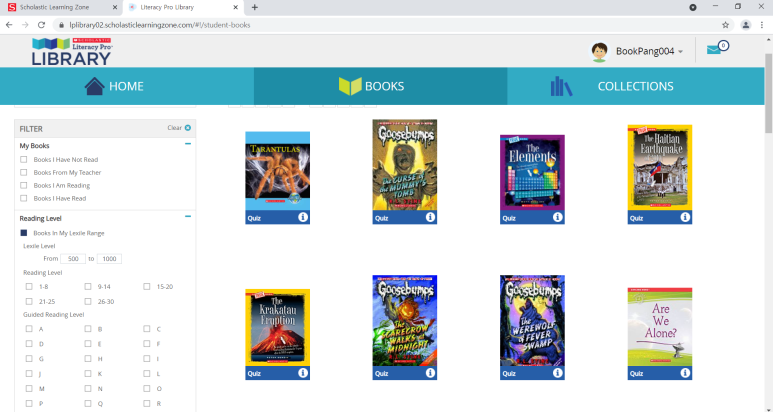Viewport: 773px width, 412px height.
Task: Check reading level 15-20
Action: (x=146, y=286)
